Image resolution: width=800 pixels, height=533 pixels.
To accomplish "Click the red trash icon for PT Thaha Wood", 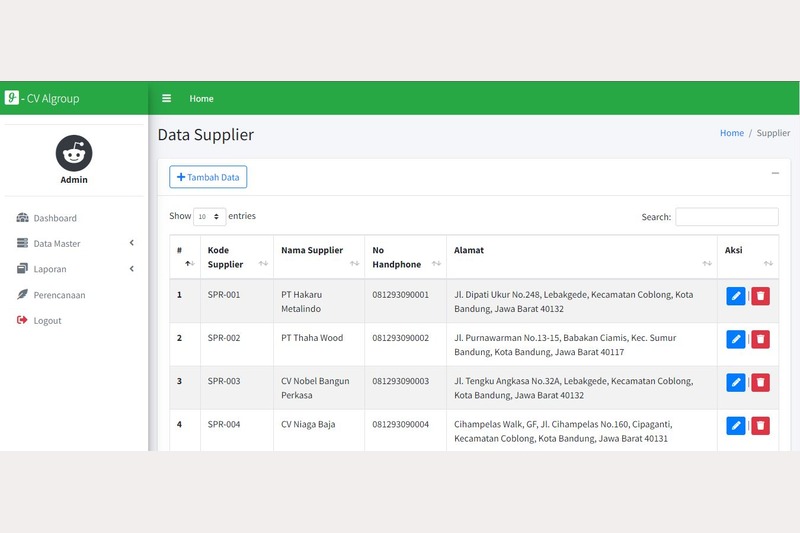I will (x=761, y=339).
